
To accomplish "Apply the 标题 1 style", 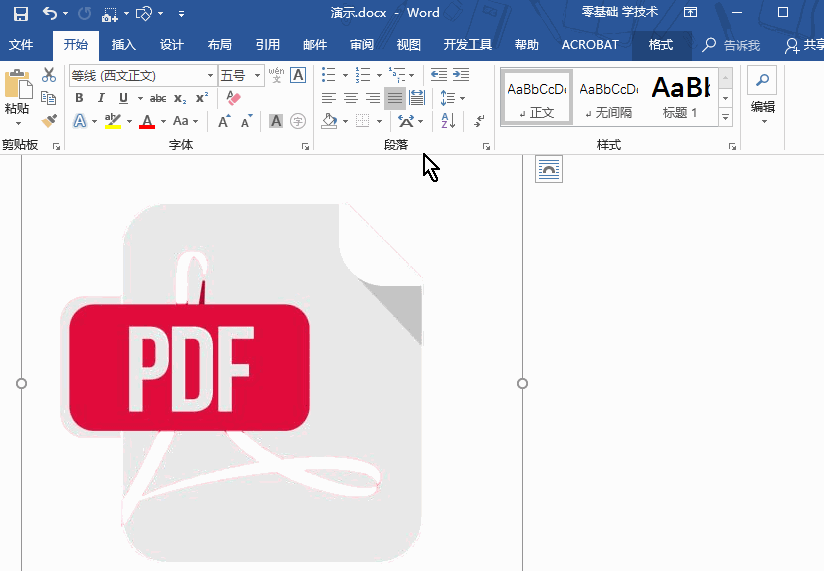I will (681, 98).
